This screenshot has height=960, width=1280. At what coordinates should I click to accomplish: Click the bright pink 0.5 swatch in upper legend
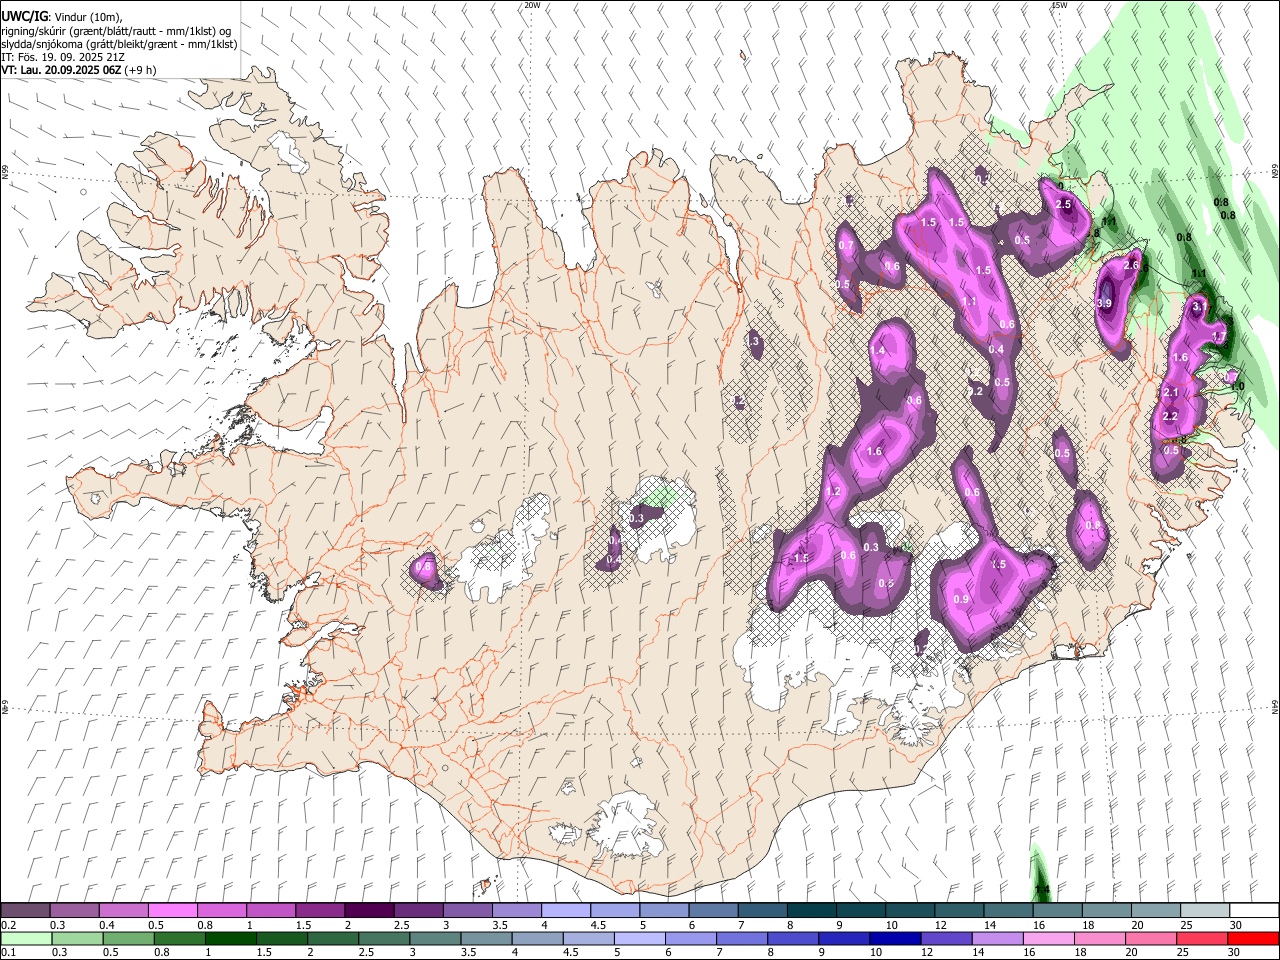(172, 911)
